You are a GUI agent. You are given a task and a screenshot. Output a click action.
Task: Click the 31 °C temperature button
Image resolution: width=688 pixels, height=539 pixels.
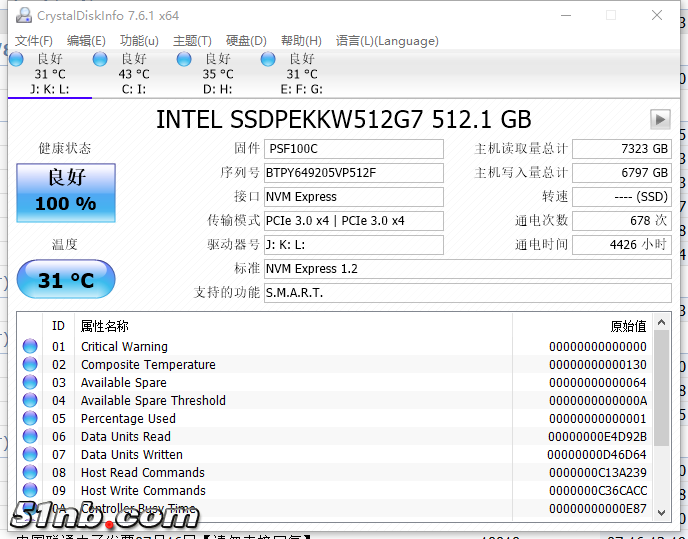66,280
